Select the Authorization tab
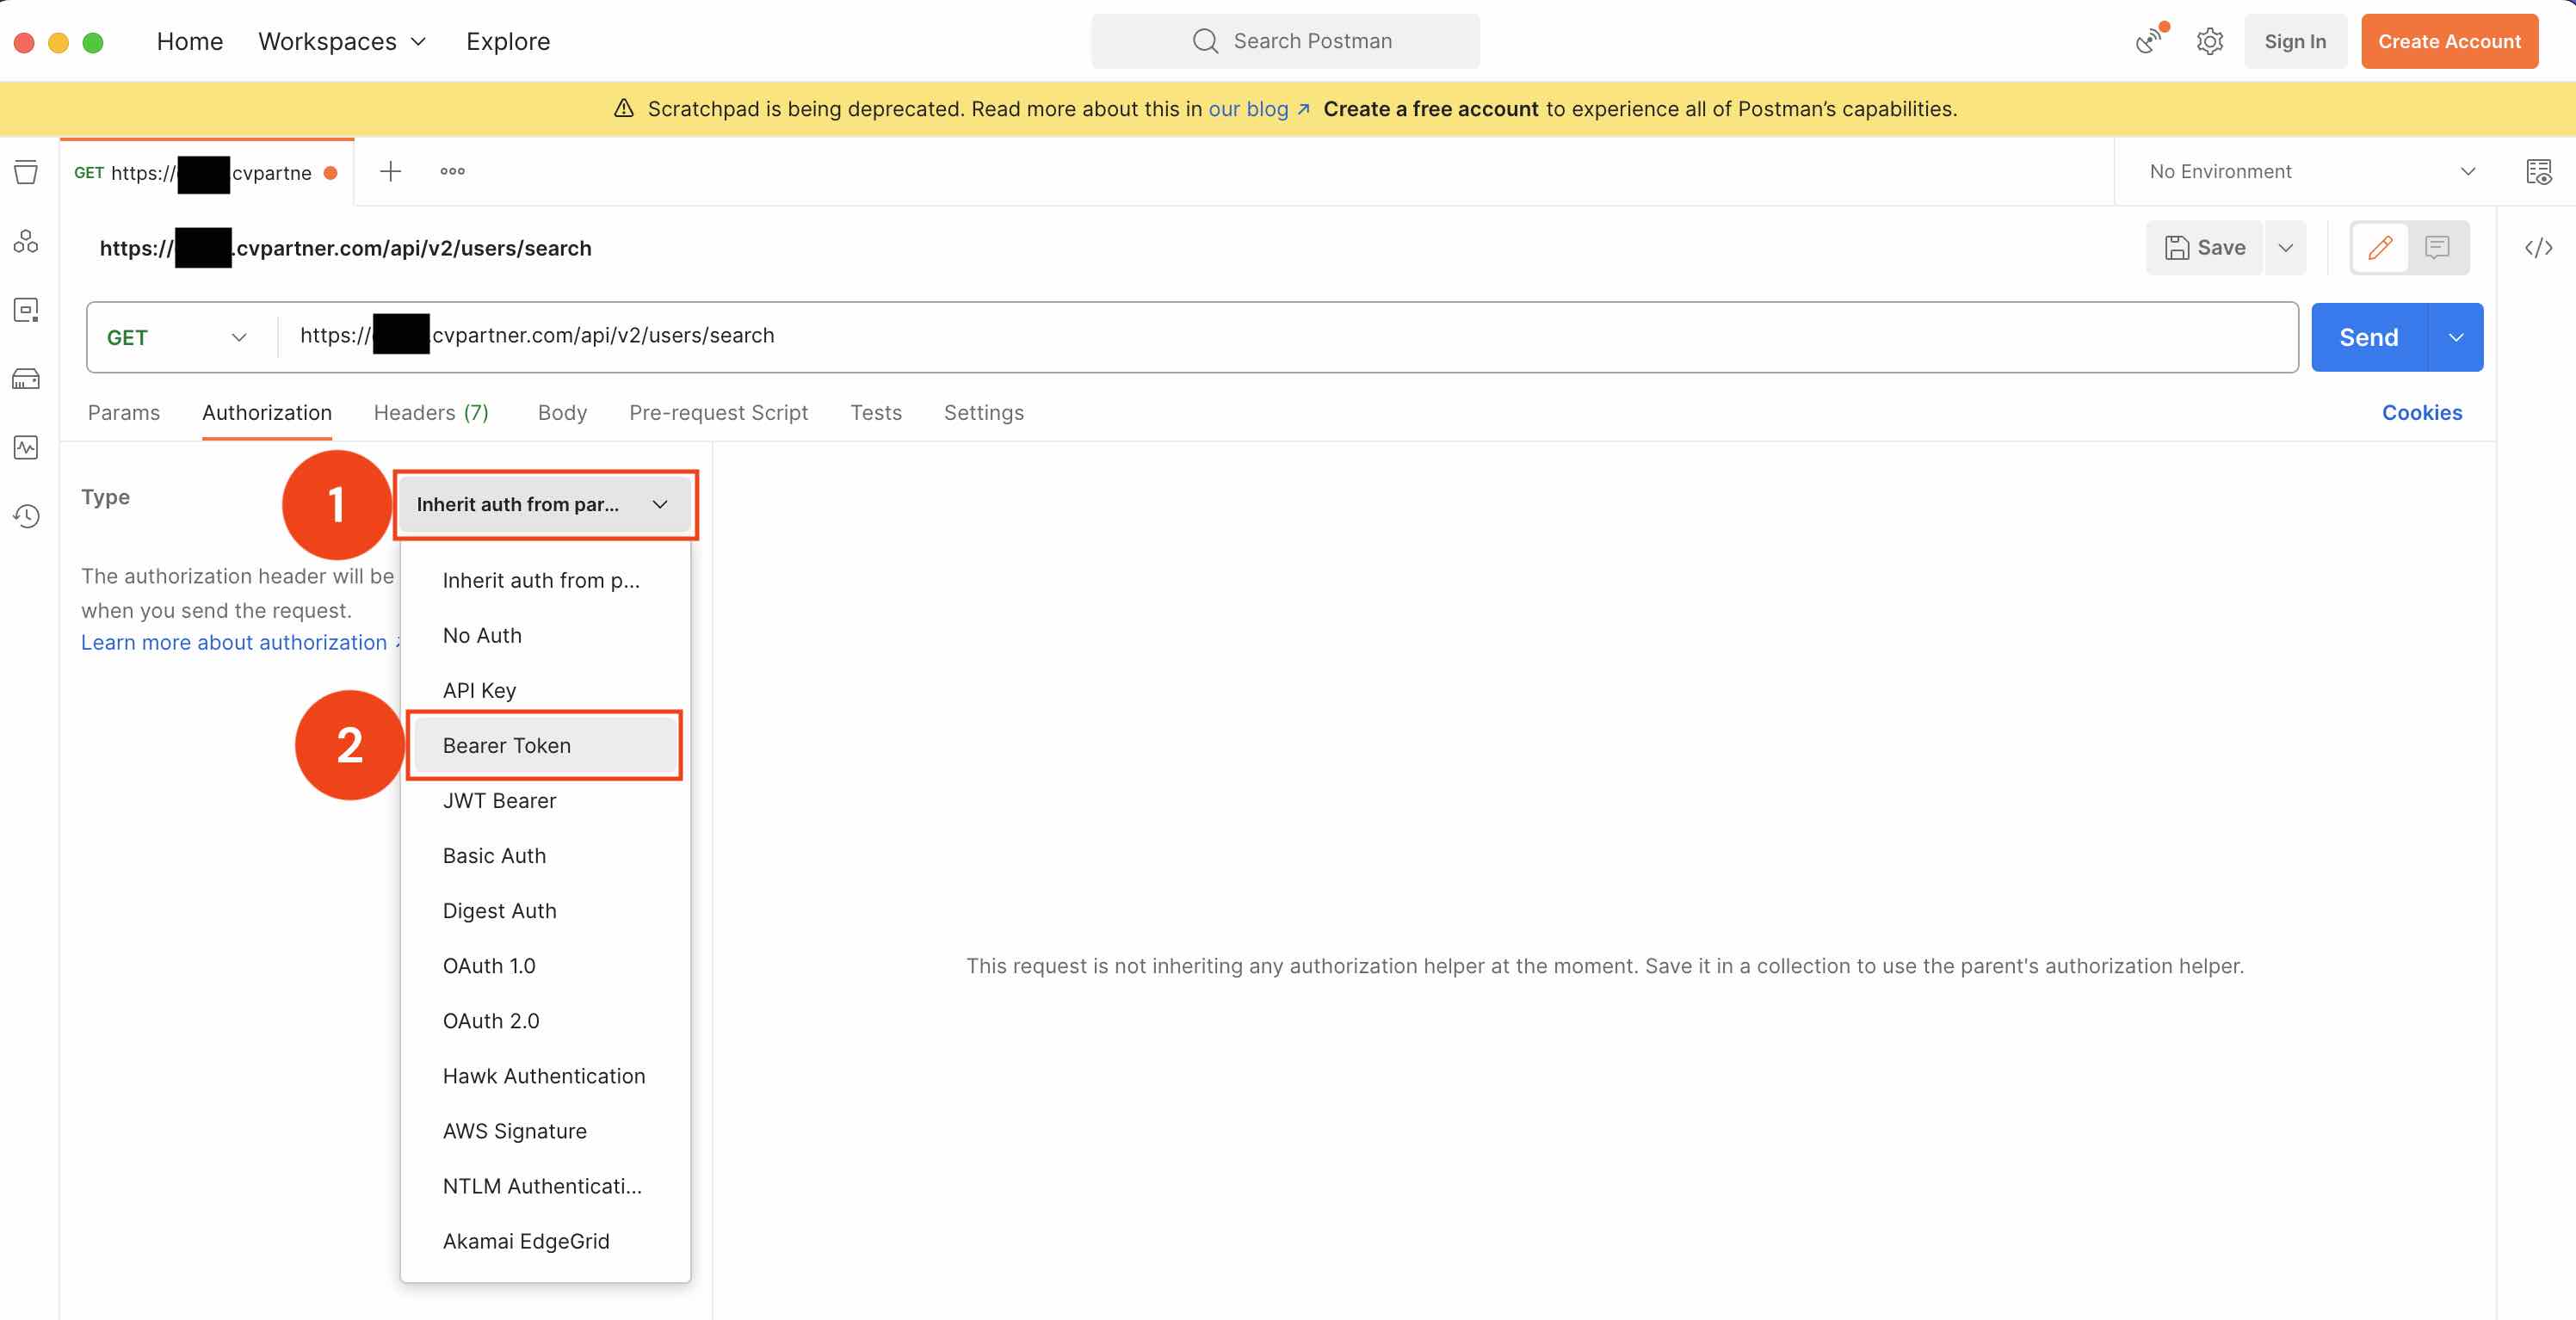Screen dimensions: 2576x1320 pyautogui.click(x=266, y=412)
